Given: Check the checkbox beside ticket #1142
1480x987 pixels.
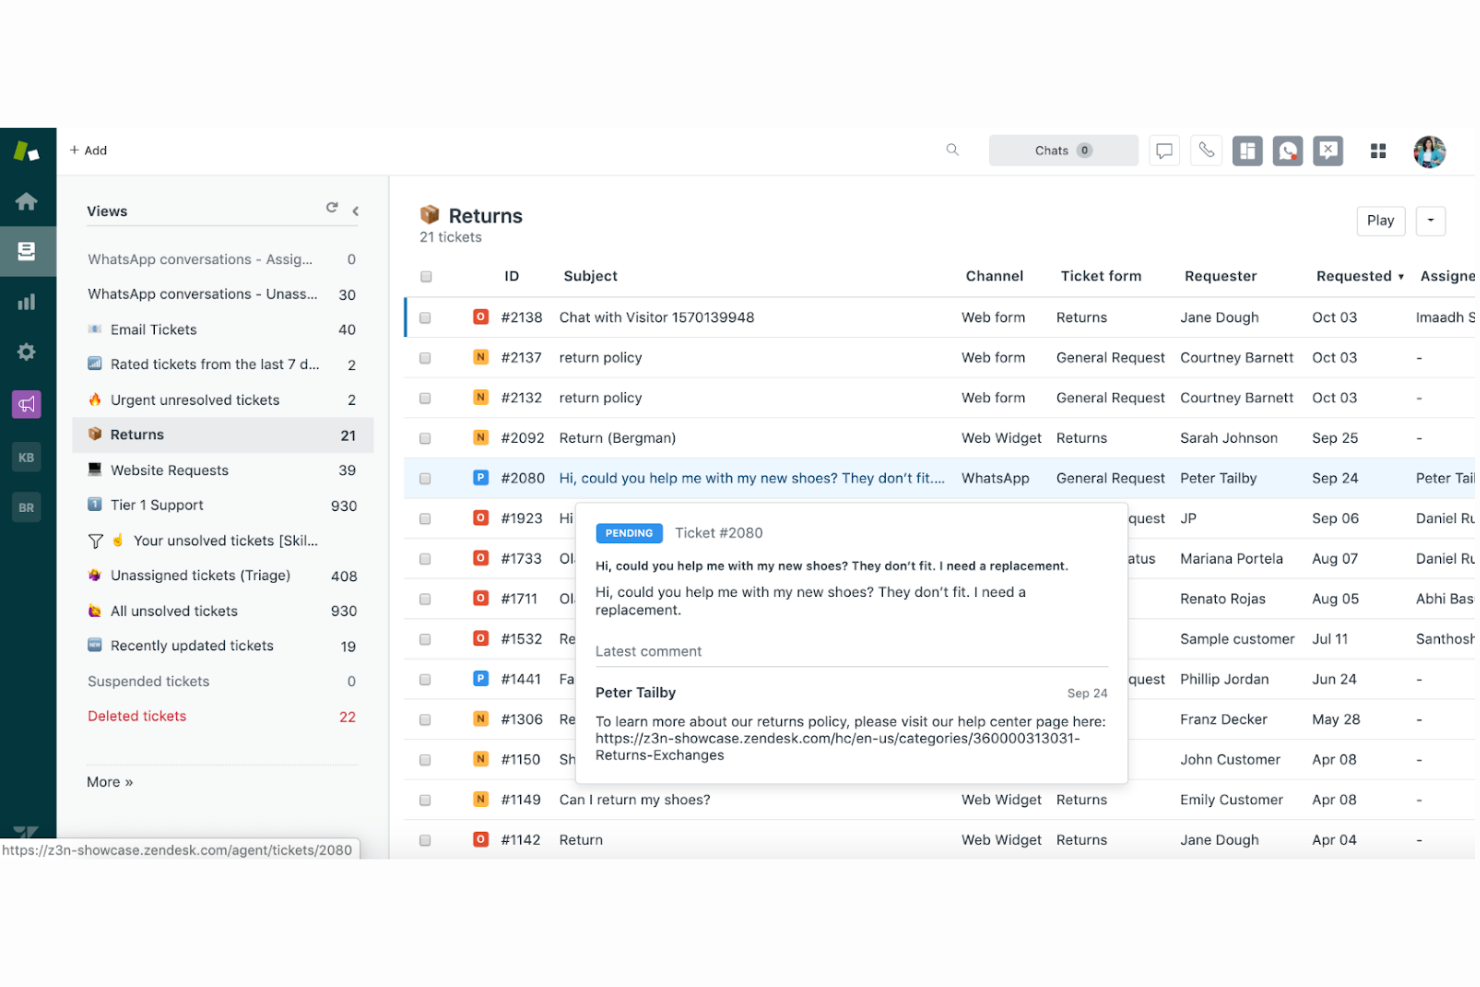Looking at the screenshot, I should pyautogui.click(x=425, y=840).
